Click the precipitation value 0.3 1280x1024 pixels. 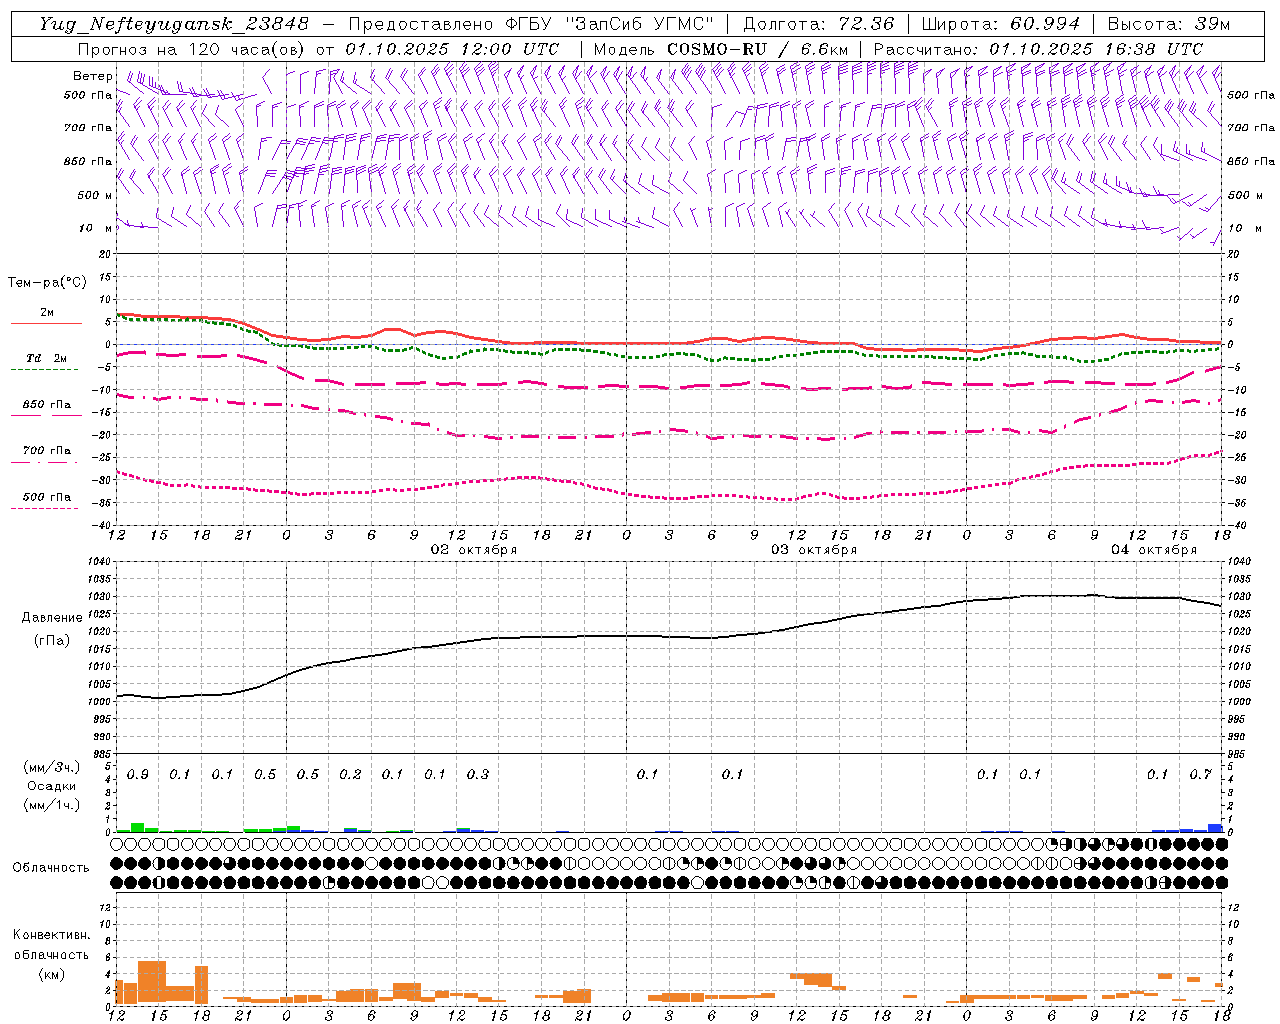click(478, 775)
